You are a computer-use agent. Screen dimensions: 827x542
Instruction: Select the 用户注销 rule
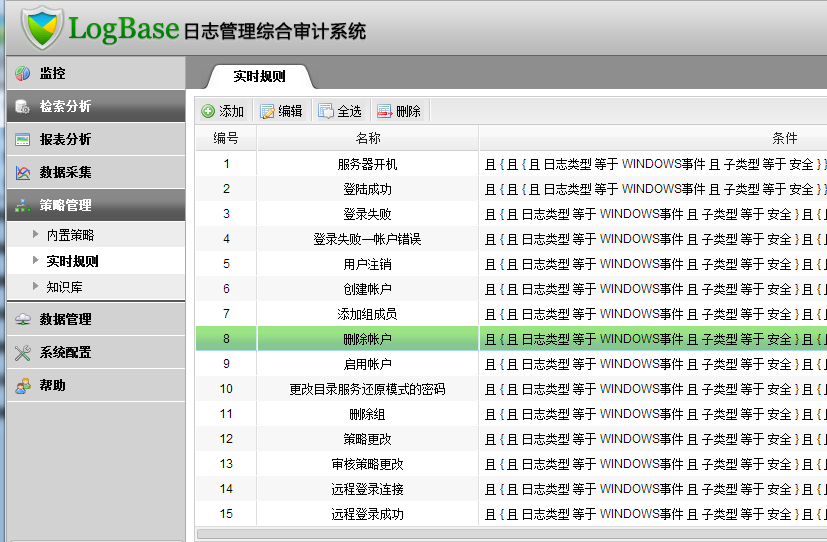(368, 264)
